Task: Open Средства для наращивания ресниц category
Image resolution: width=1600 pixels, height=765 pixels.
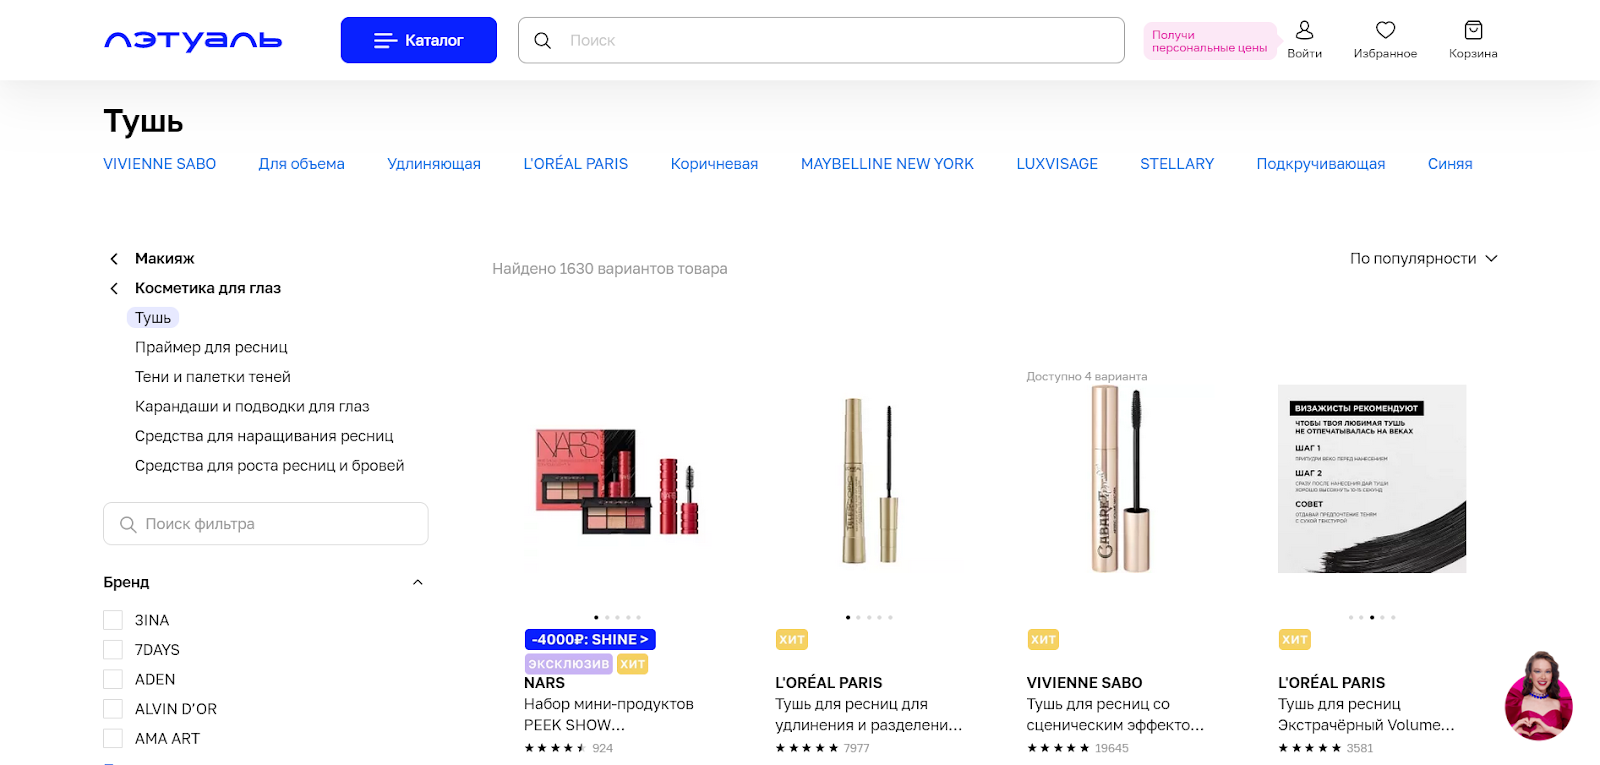Action: coord(264,436)
